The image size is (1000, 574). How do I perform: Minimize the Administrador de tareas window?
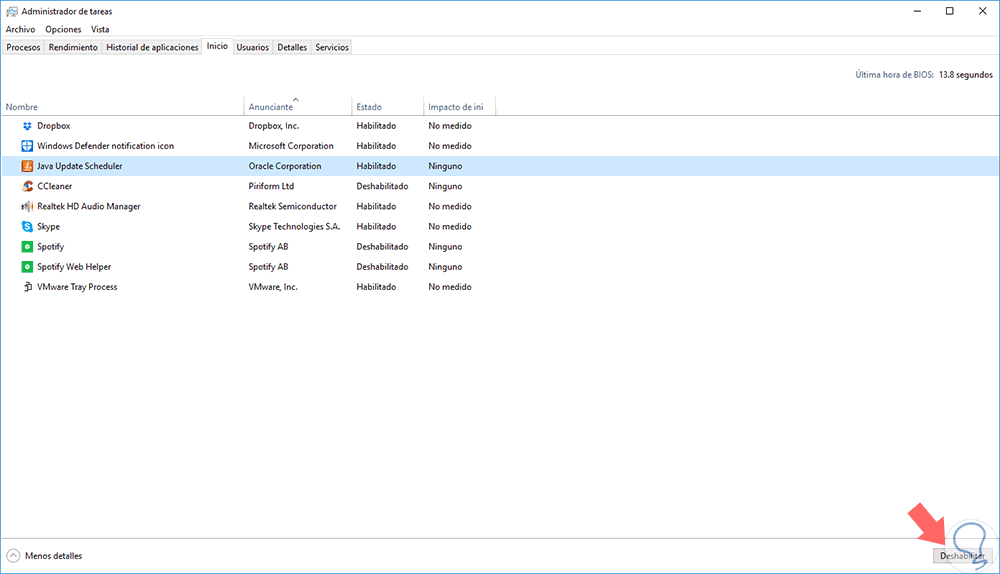click(x=917, y=11)
